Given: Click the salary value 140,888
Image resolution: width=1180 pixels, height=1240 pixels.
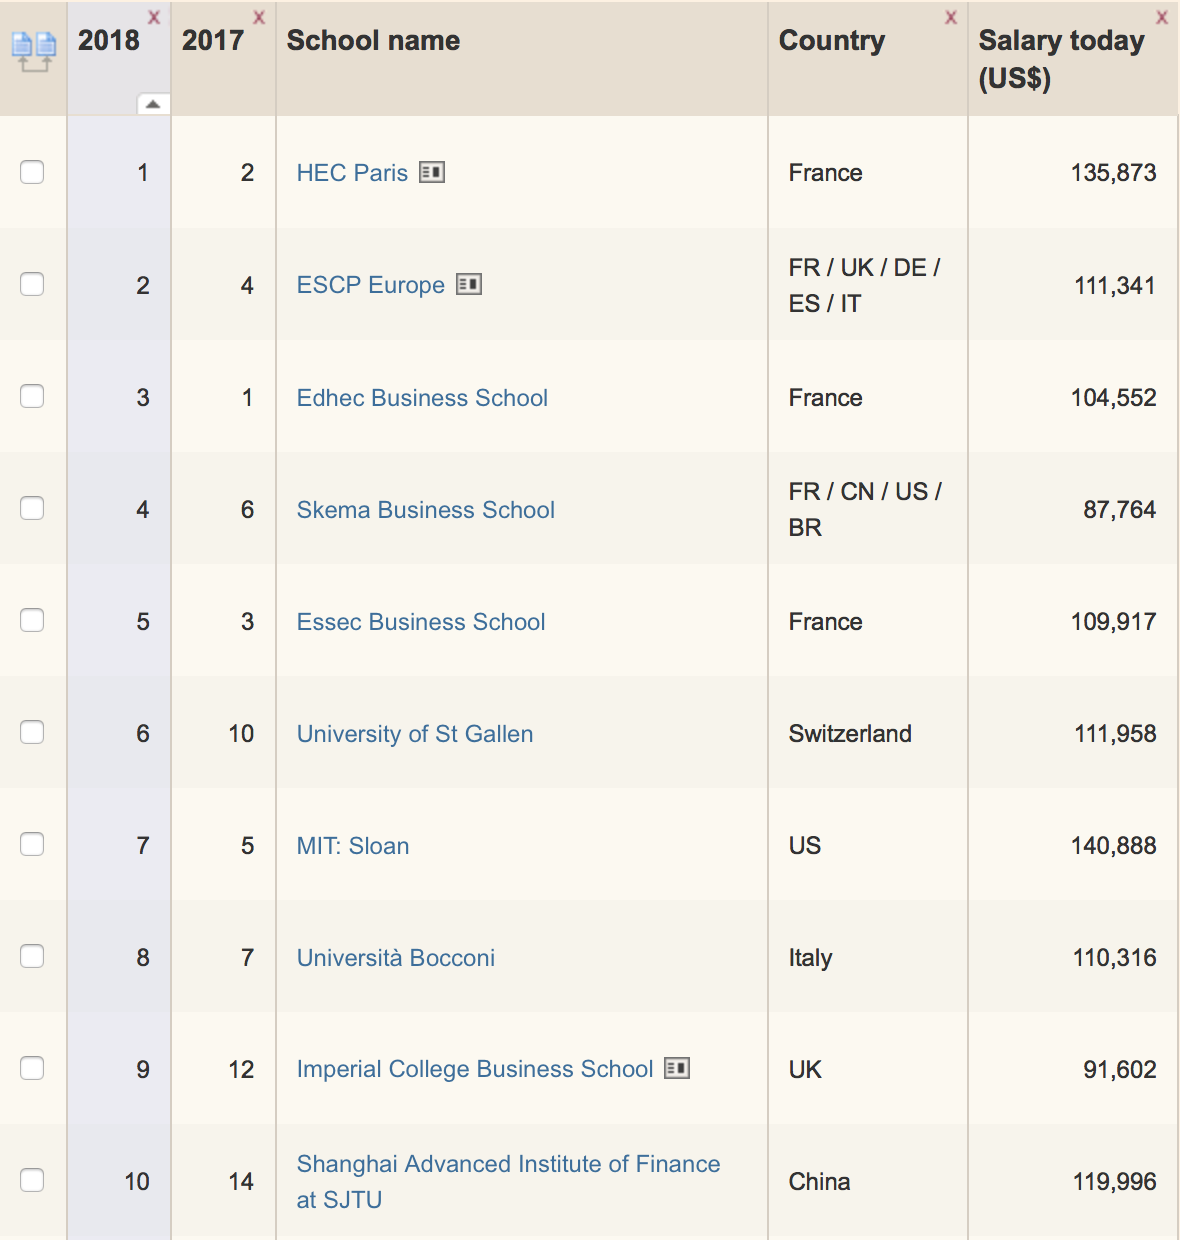Looking at the screenshot, I should pos(1113,845).
